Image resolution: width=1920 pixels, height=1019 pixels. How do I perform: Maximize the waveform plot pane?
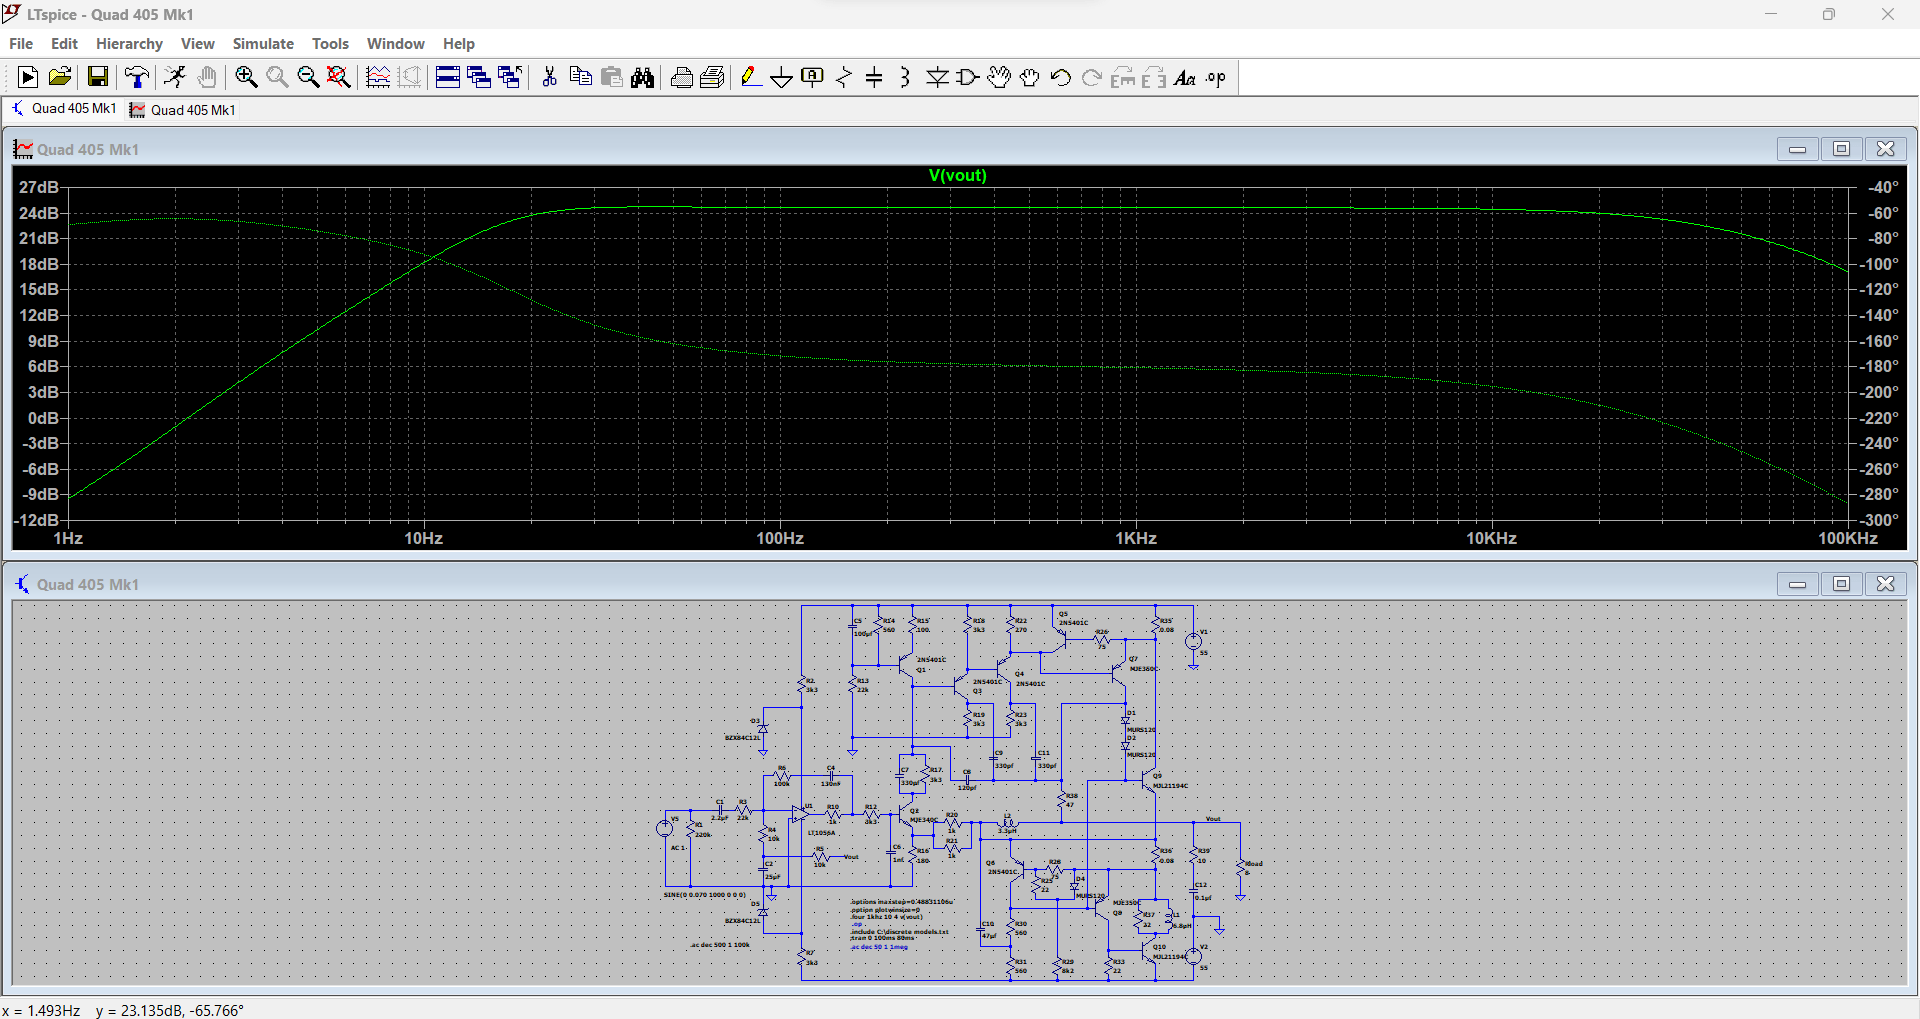pos(1841,149)
